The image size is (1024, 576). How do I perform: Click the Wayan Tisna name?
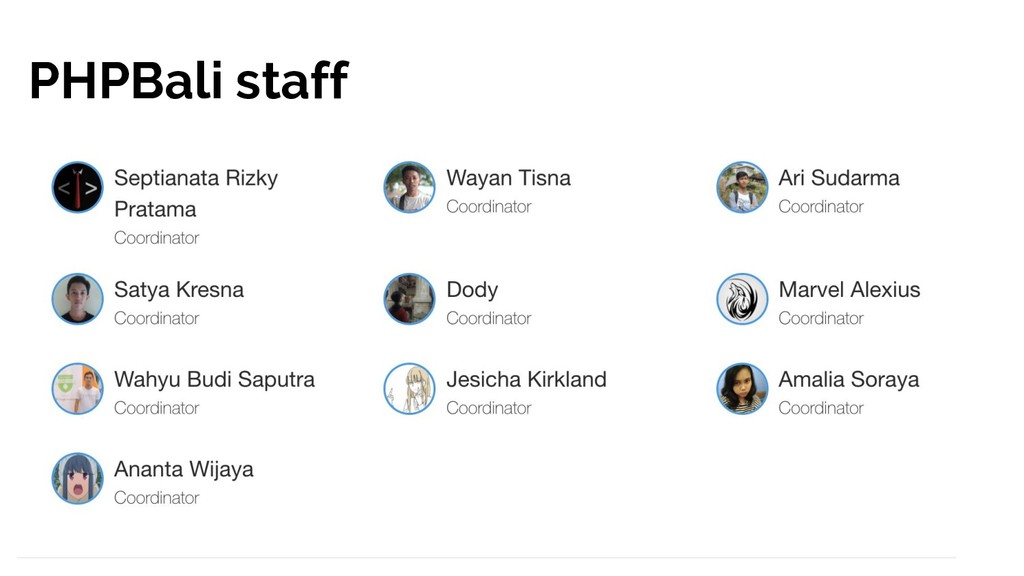click(x=508, y=178)
